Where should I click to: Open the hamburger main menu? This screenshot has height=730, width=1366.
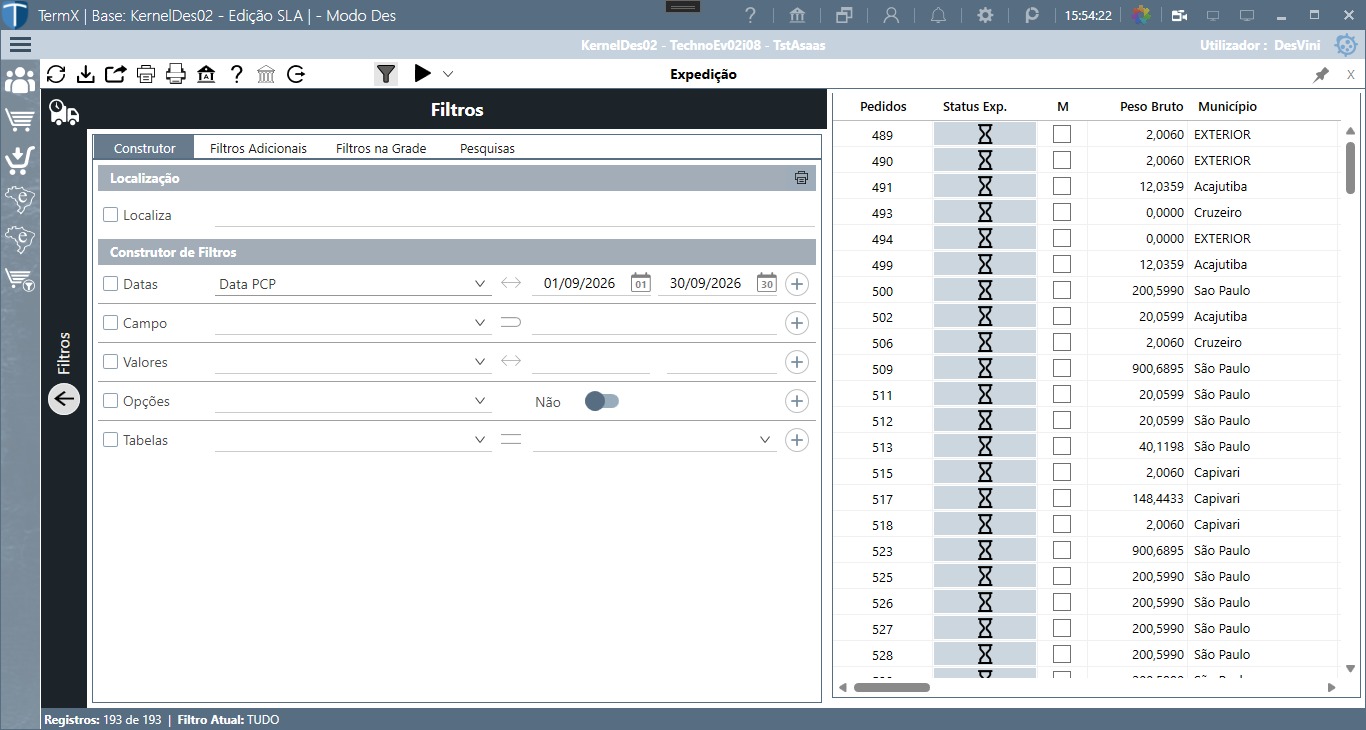(x=20, y=45)
